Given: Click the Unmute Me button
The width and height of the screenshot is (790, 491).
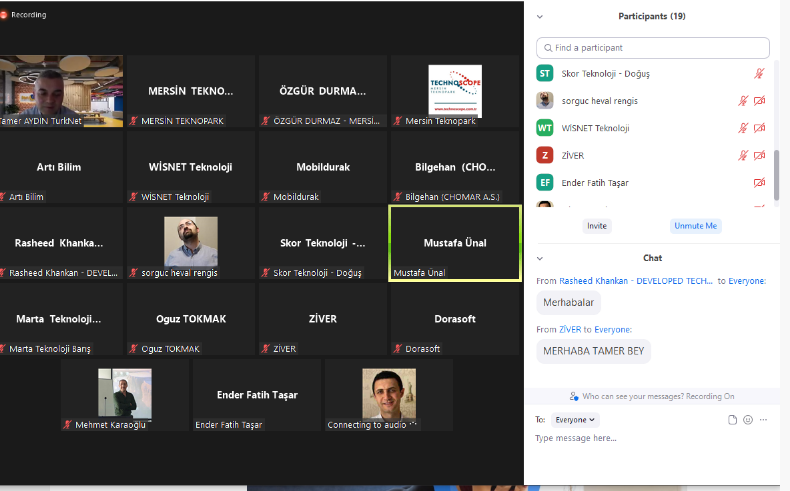Looking at the screenshot, I should point(695,226).
